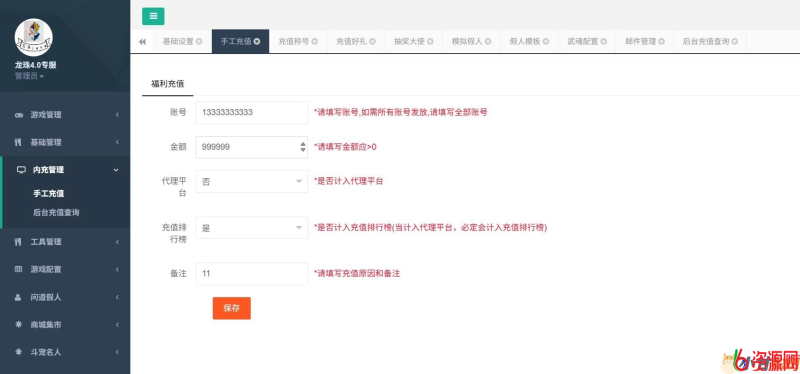Open 后台充值查询 in the sidebar
800x374 pixels.
pyautogui.click(x=56, y=213)
